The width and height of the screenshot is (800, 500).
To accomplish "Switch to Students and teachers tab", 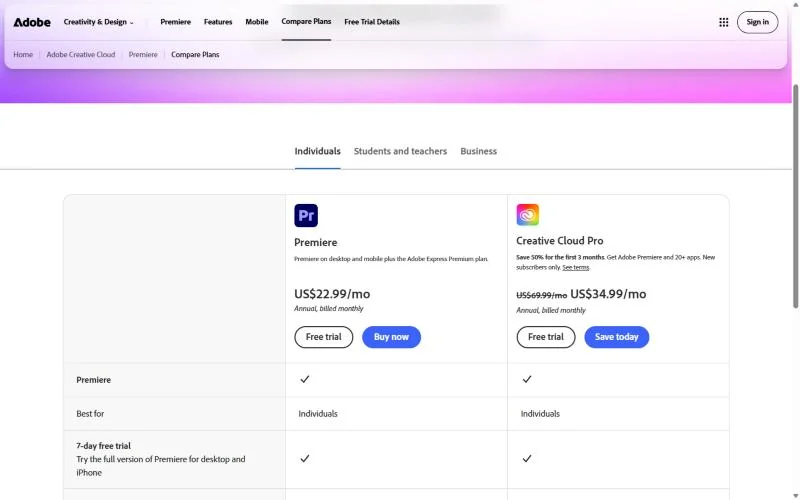I will click(x=400, y=151).
